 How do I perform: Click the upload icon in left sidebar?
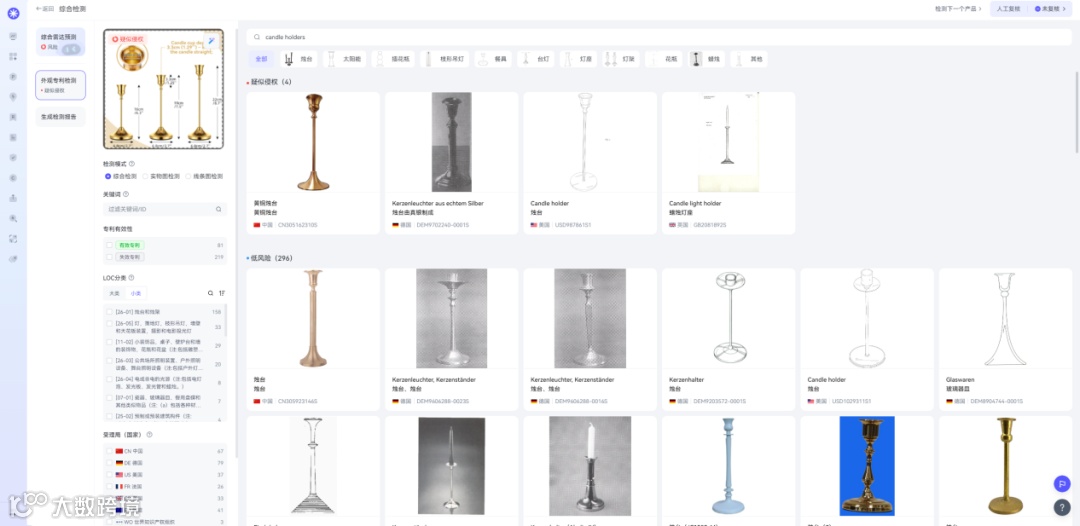(x=13, y=198)
